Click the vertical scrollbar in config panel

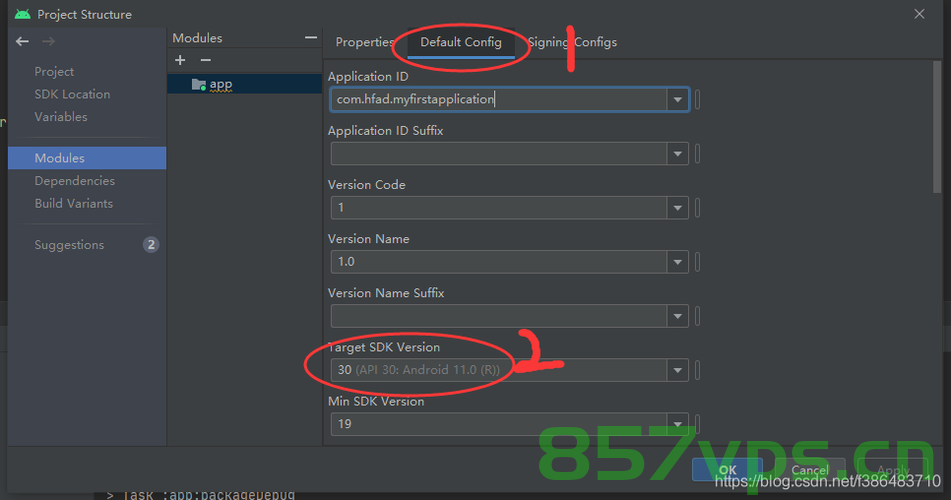937,127
